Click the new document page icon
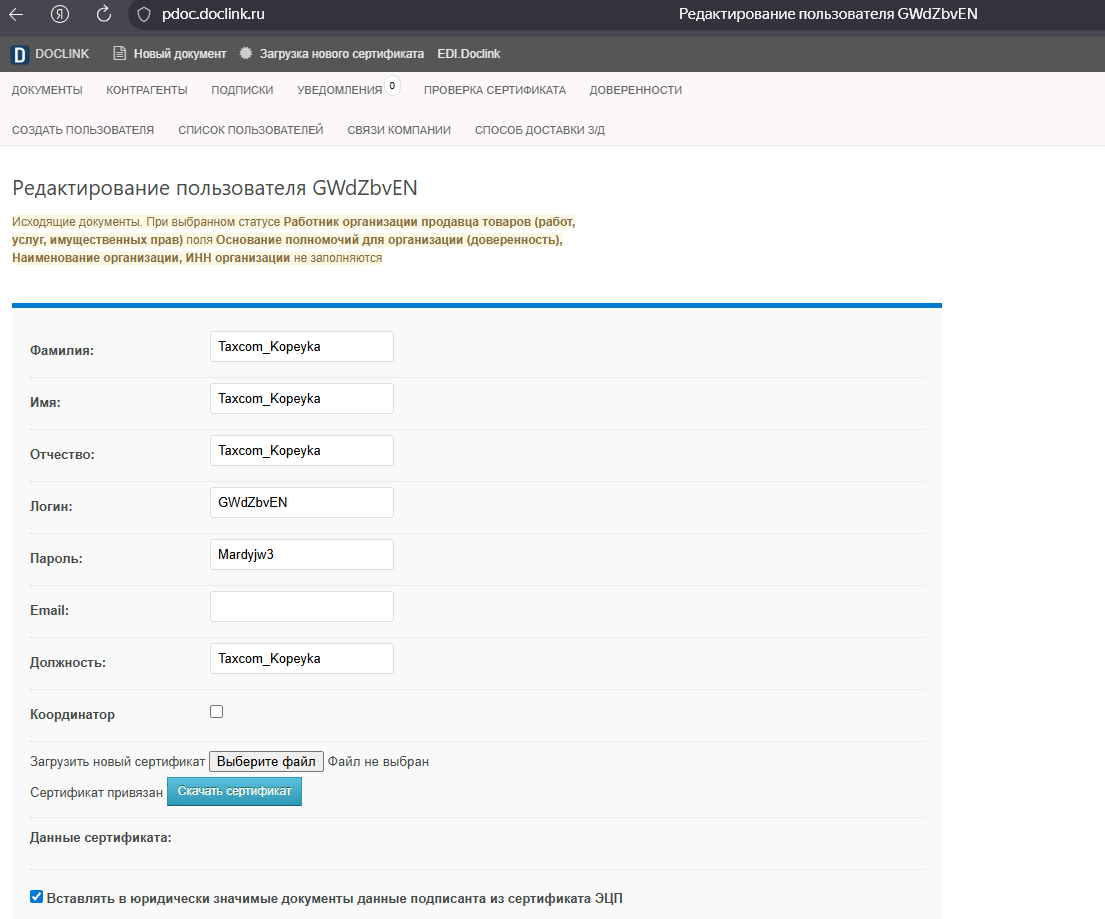 click(120, 54)
